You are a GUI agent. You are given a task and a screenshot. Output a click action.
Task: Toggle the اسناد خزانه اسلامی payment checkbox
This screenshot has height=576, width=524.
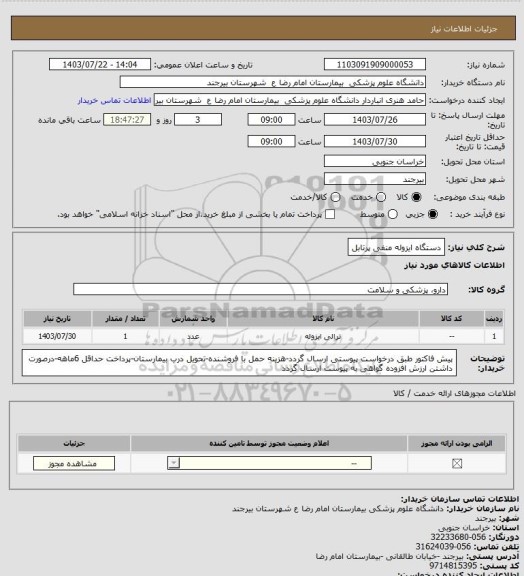point(330,214)
